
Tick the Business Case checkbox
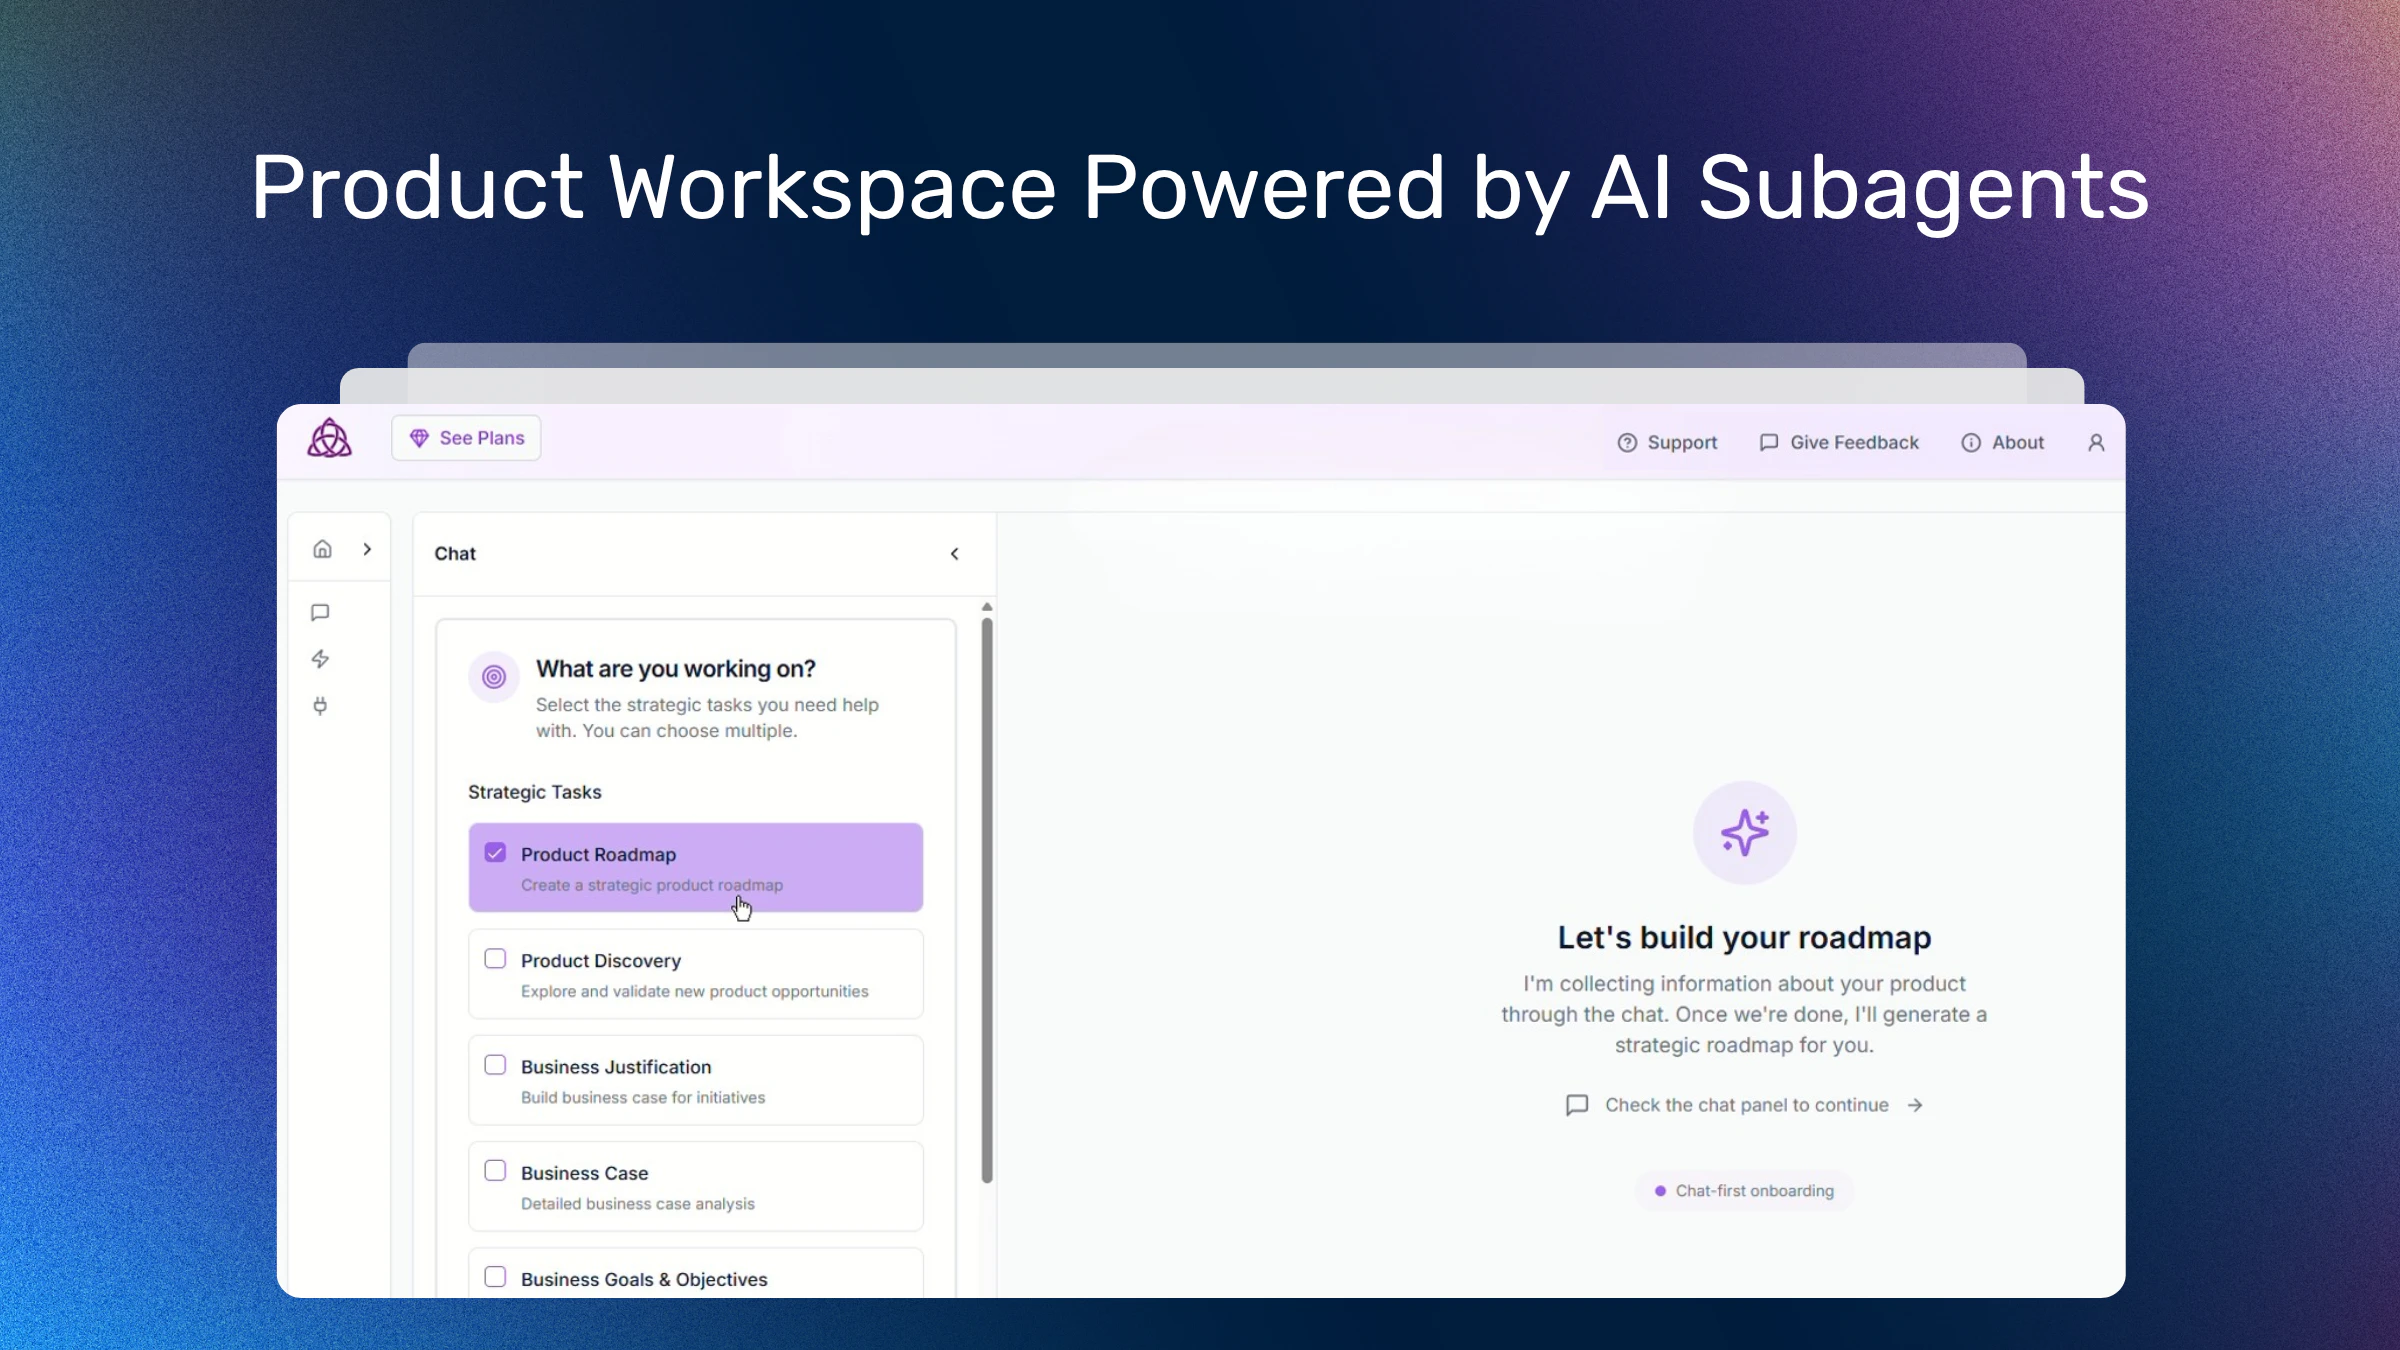(x=495, y=1171)
